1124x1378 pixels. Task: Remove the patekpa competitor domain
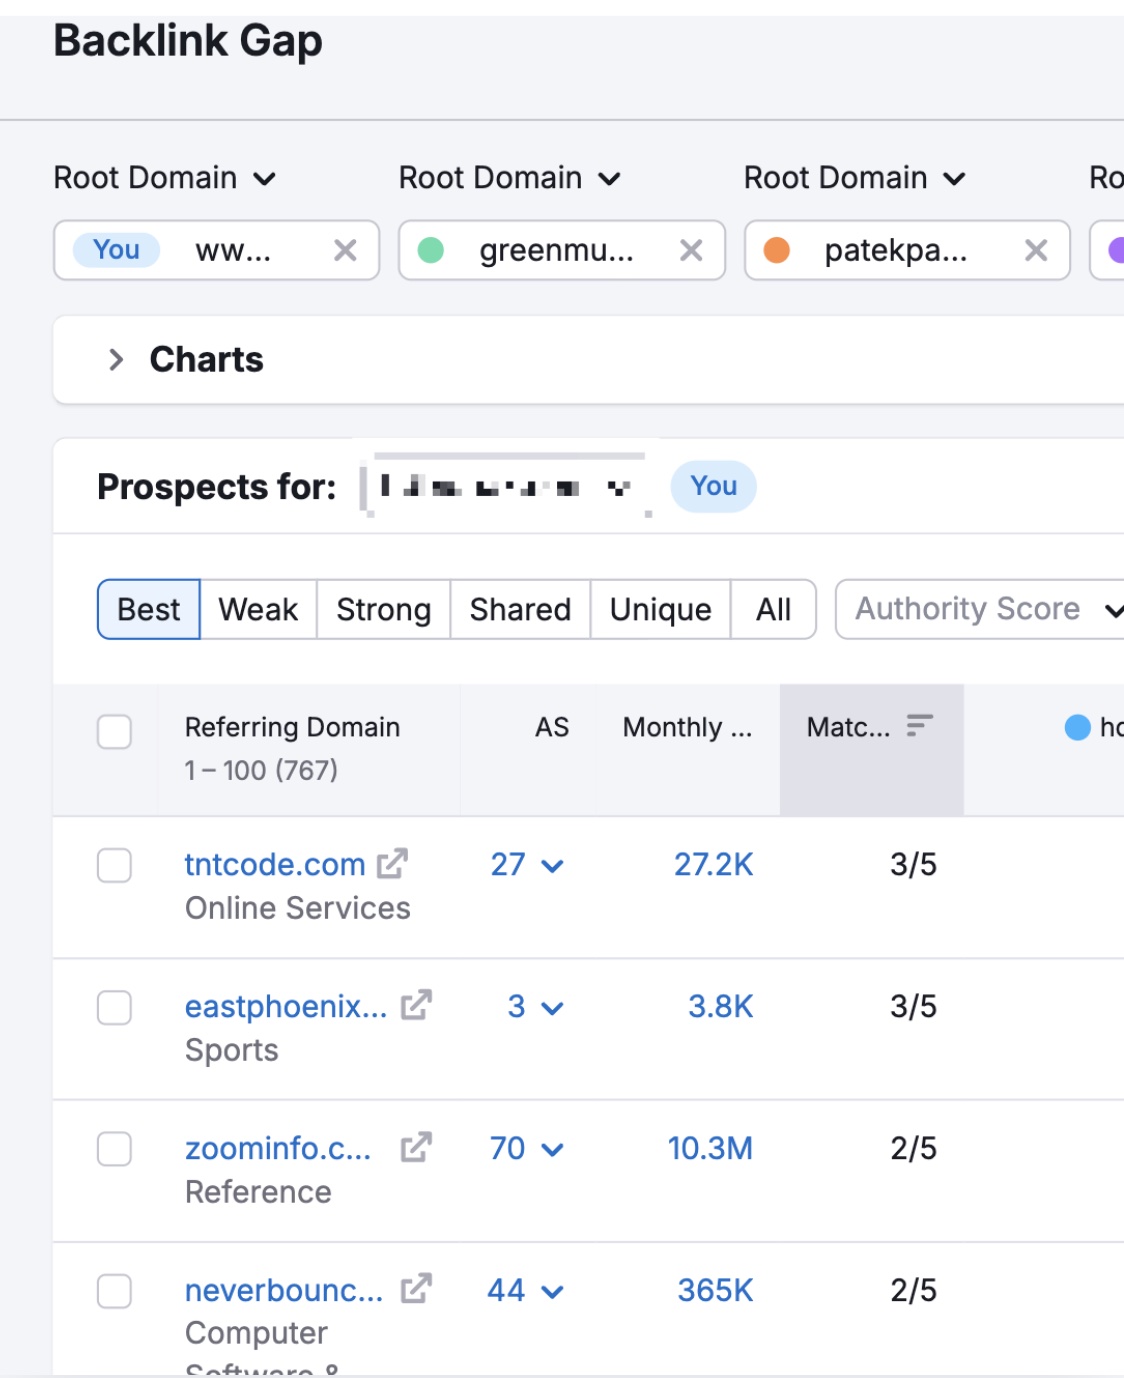1034,250
